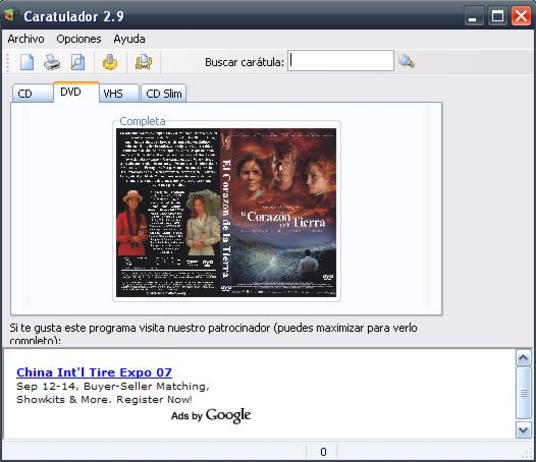
Task: Minimize the Caratulador window
Action: 473,16
